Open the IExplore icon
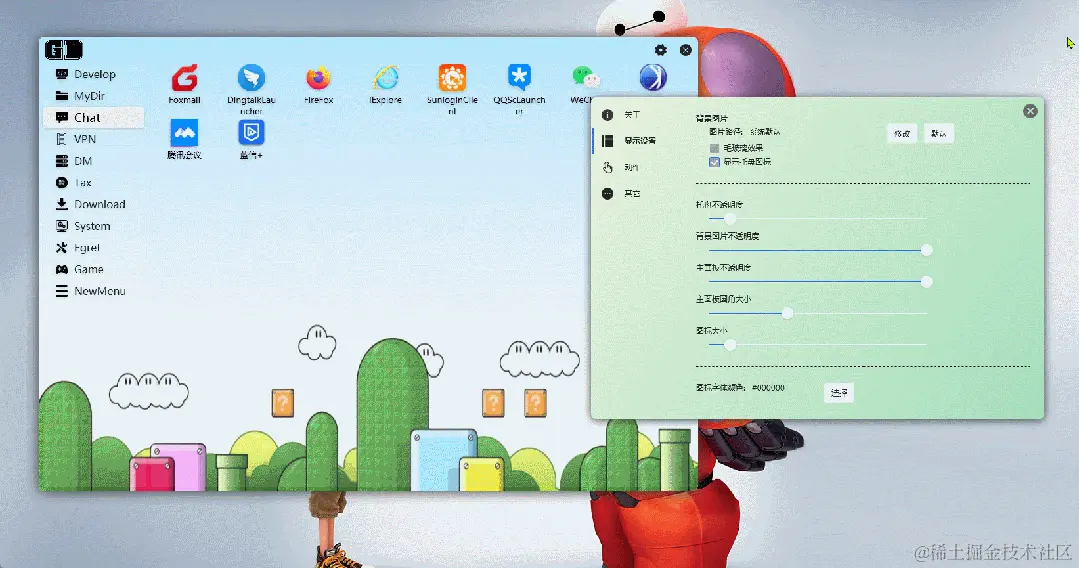This screenshot has height=568, width=1079. (385, 78)
